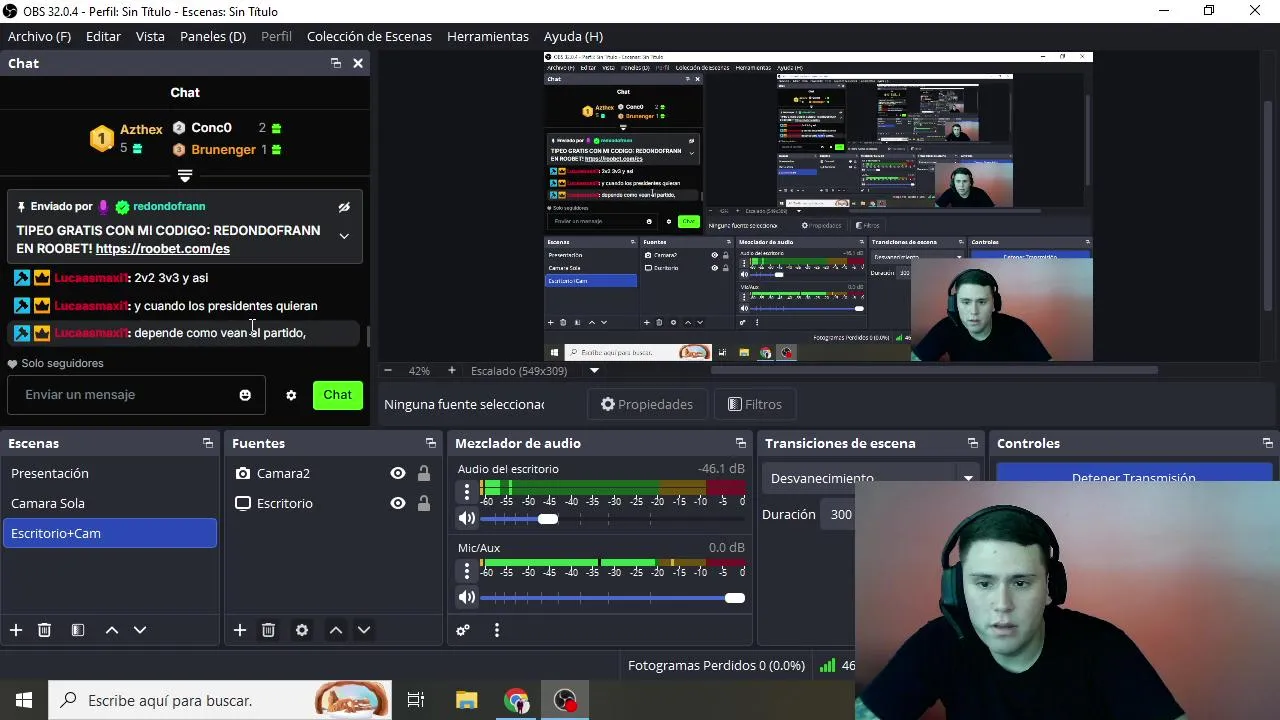This screenshot has height=720, width=1280.
Task: Open the roobet.com/es link
Action: click(x=163, y=249)
